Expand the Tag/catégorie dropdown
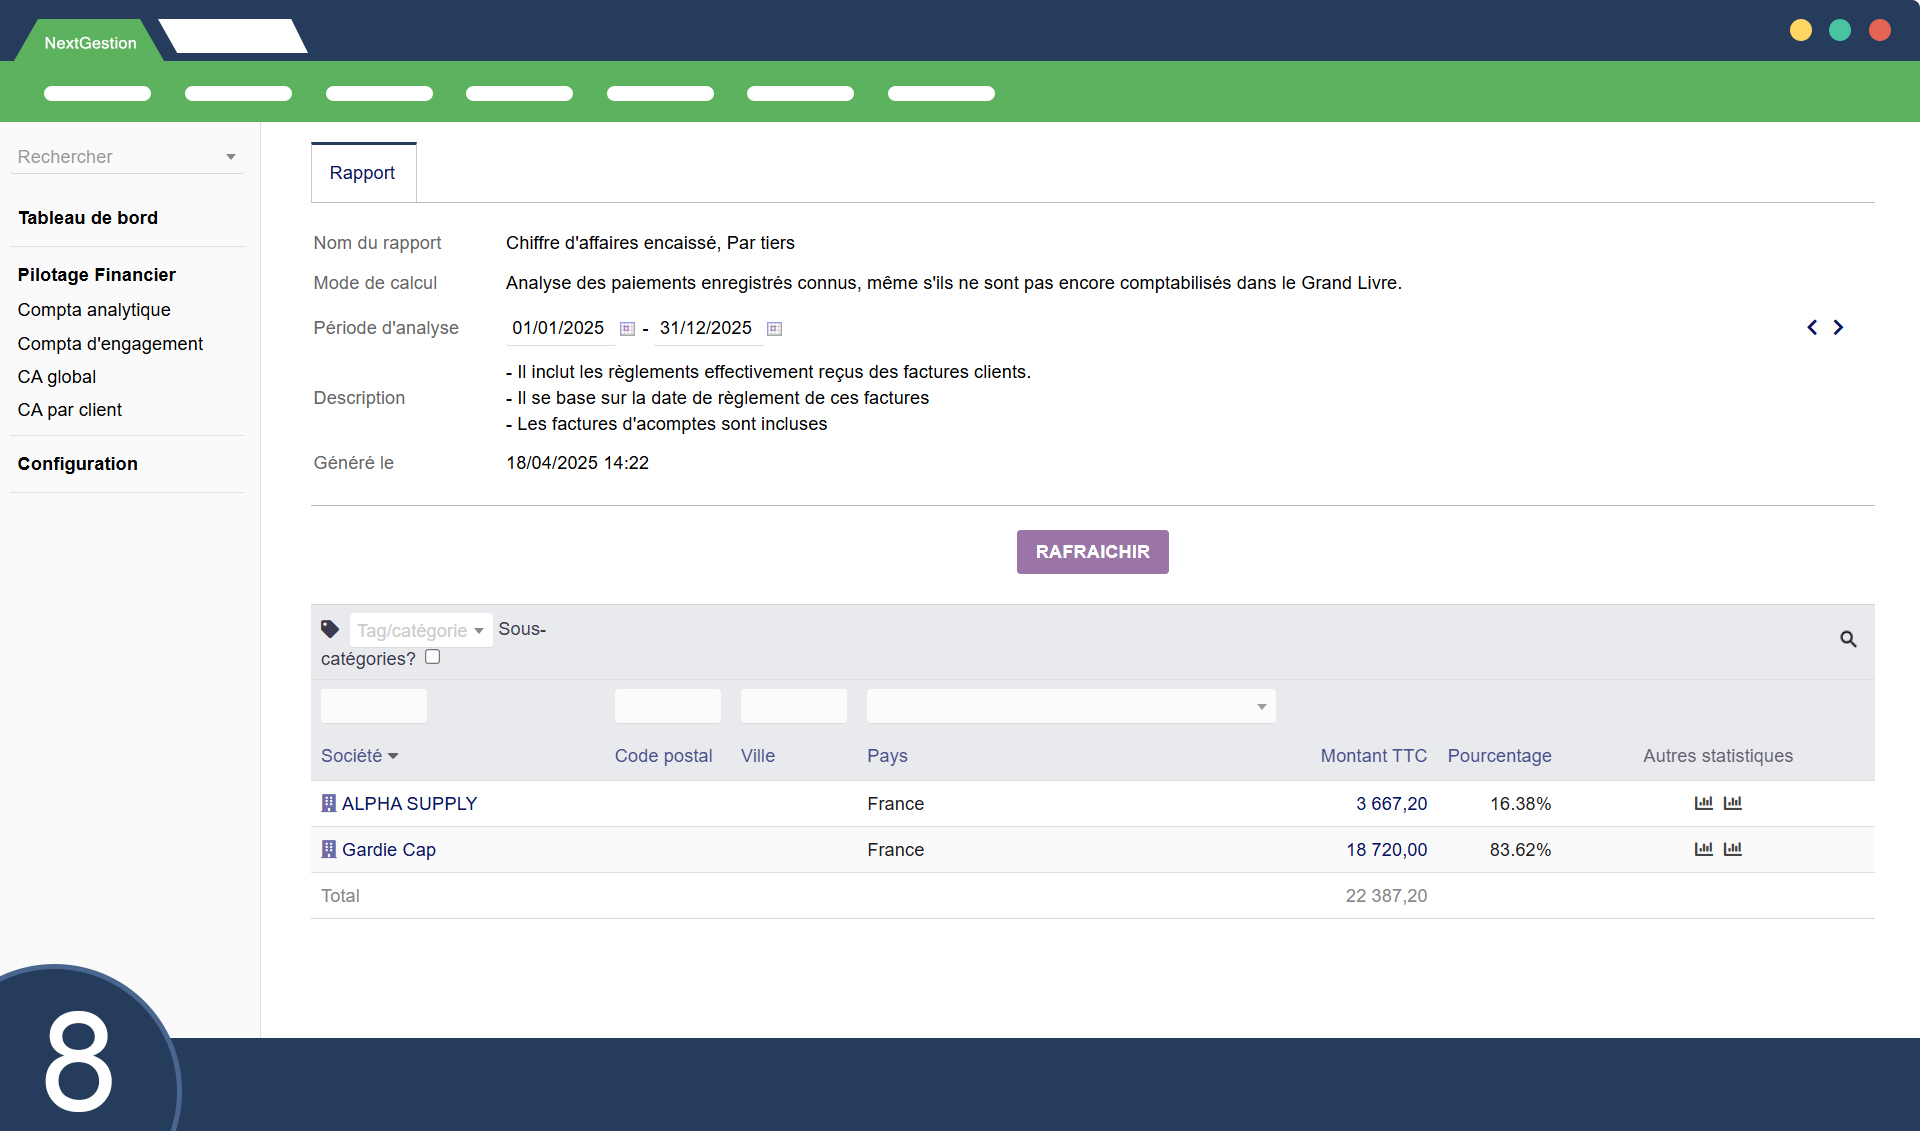This screenshot has height=1131, width=1920. tap(421, 631)
